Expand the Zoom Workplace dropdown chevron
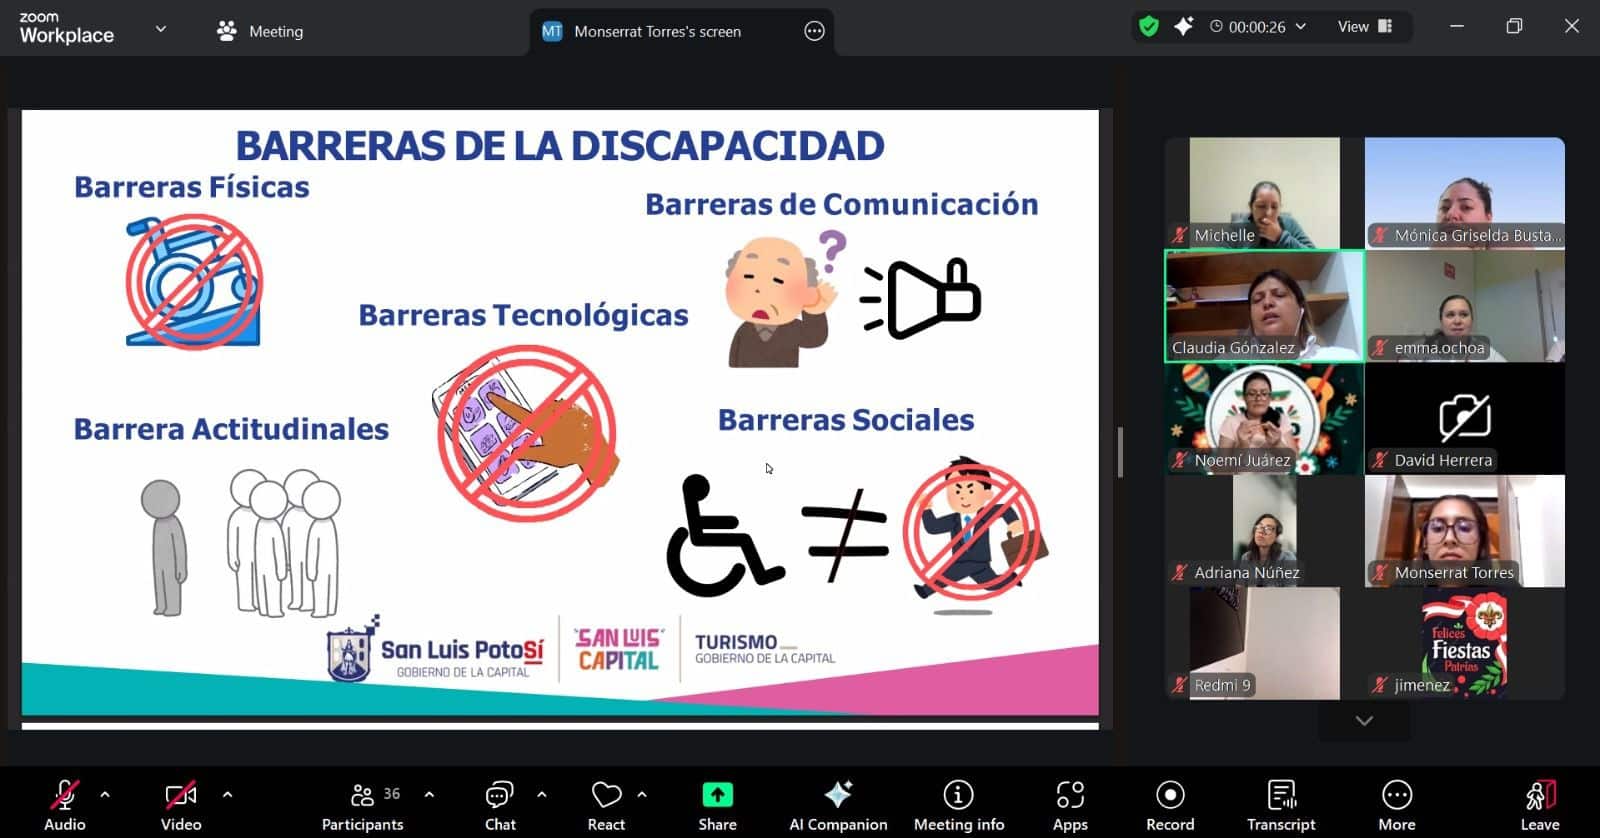Viewport: 1600px width, 838px height. pyautogui.click(x=160, y=29)
